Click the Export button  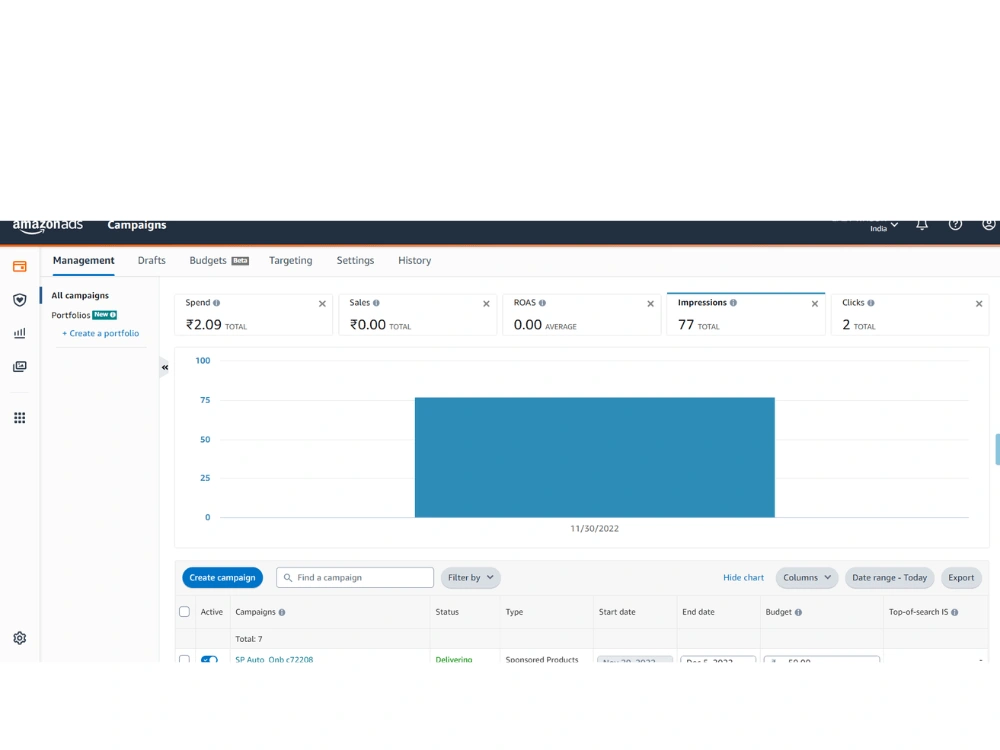pos(961,578)
